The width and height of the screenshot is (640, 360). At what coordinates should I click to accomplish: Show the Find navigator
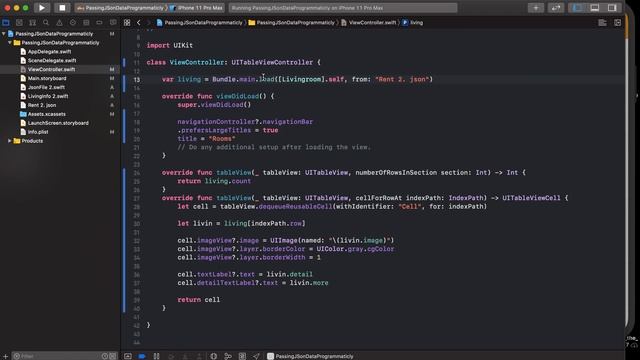tap(46, 23)
